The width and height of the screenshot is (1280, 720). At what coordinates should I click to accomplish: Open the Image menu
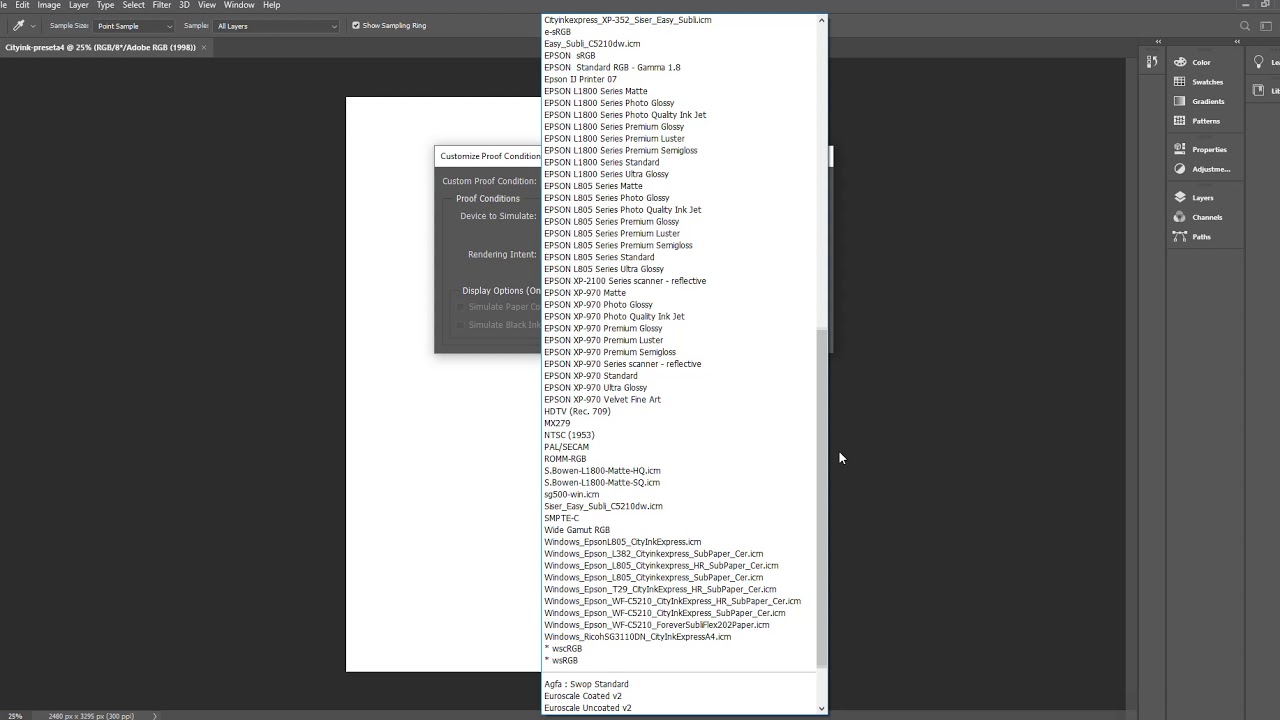[49, 5]
